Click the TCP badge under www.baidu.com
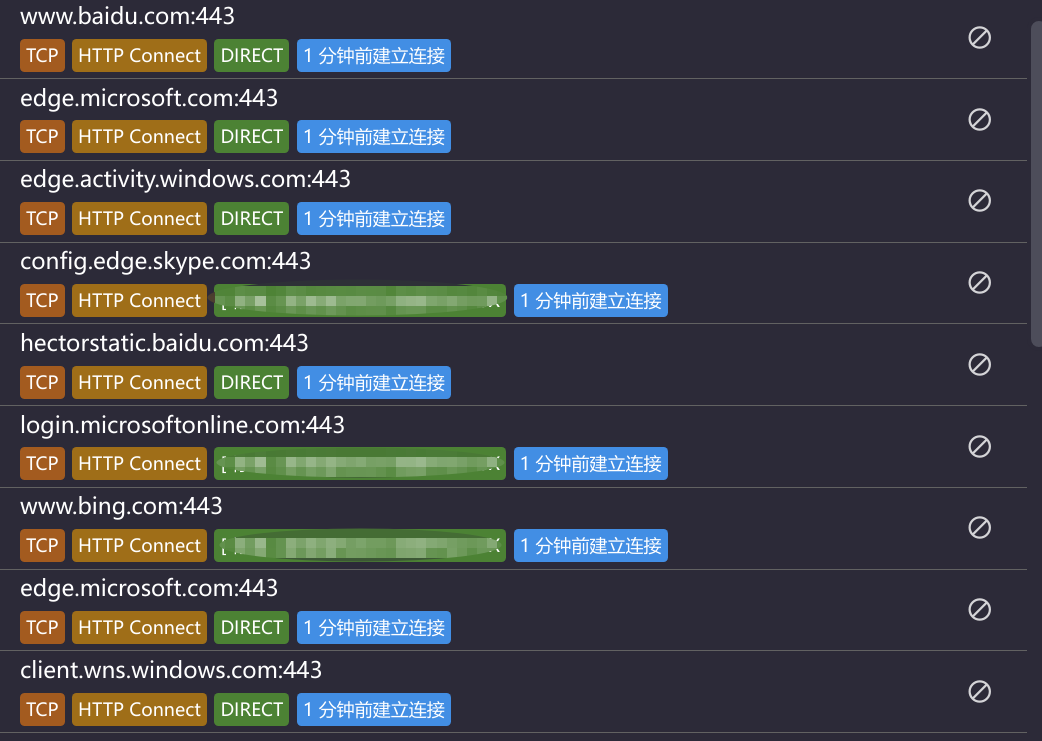Viewport: 1042px width, 741px height. tap(42, 55)
